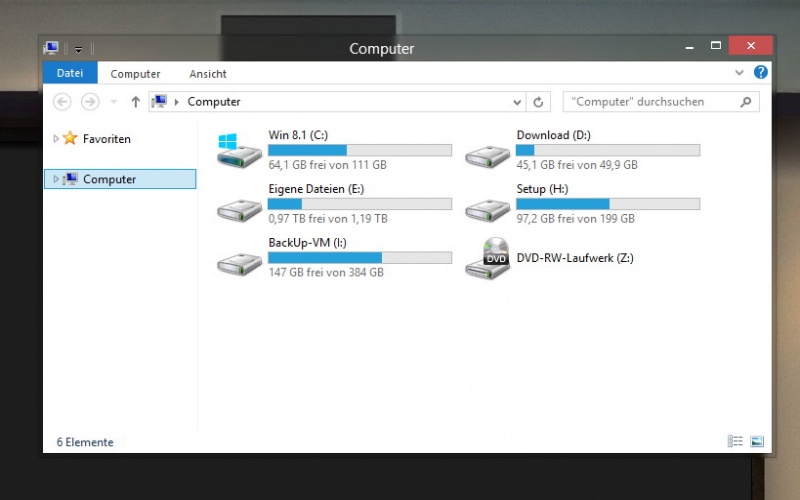Click the Eigene Dateien (E:) label
Image resolution: width=800 pixels, height=500 pixels.
pyautogui.click(x=316, y=189)
